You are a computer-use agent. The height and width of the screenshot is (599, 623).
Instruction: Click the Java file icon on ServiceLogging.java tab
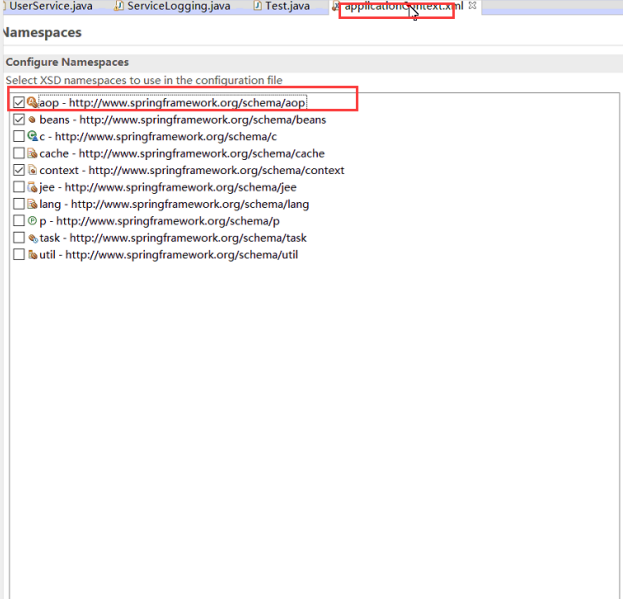pyautogui.click(x=118, y=6)
